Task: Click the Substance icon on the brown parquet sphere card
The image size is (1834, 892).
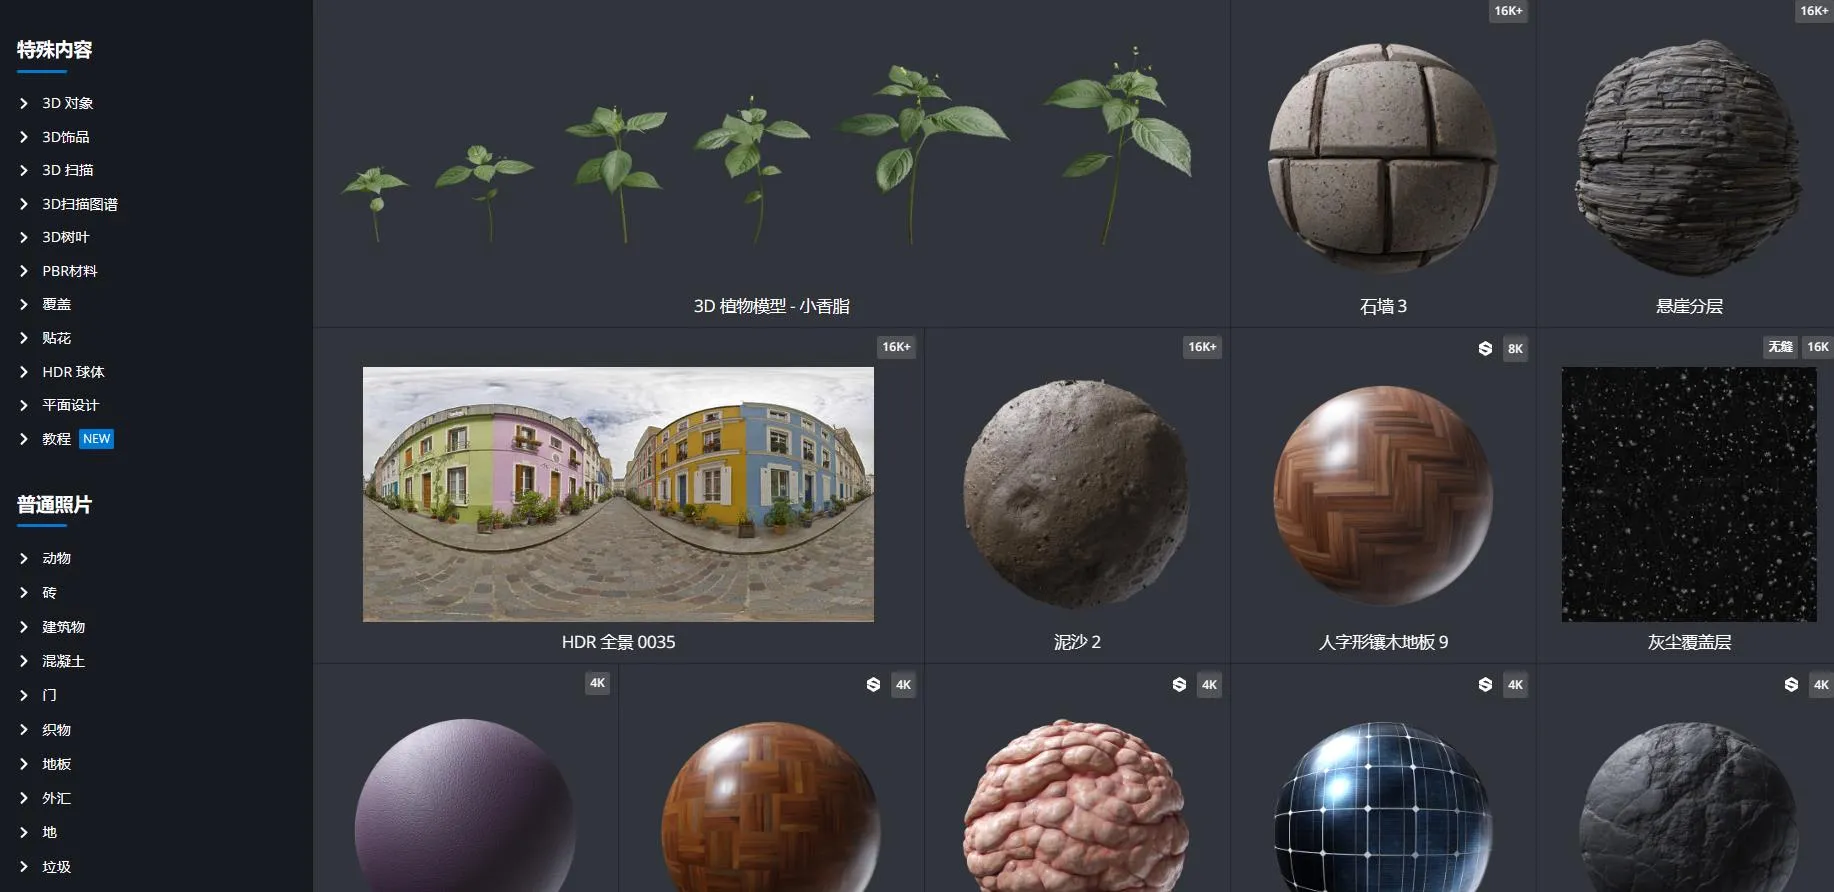Action: click(x=873, y=684)
